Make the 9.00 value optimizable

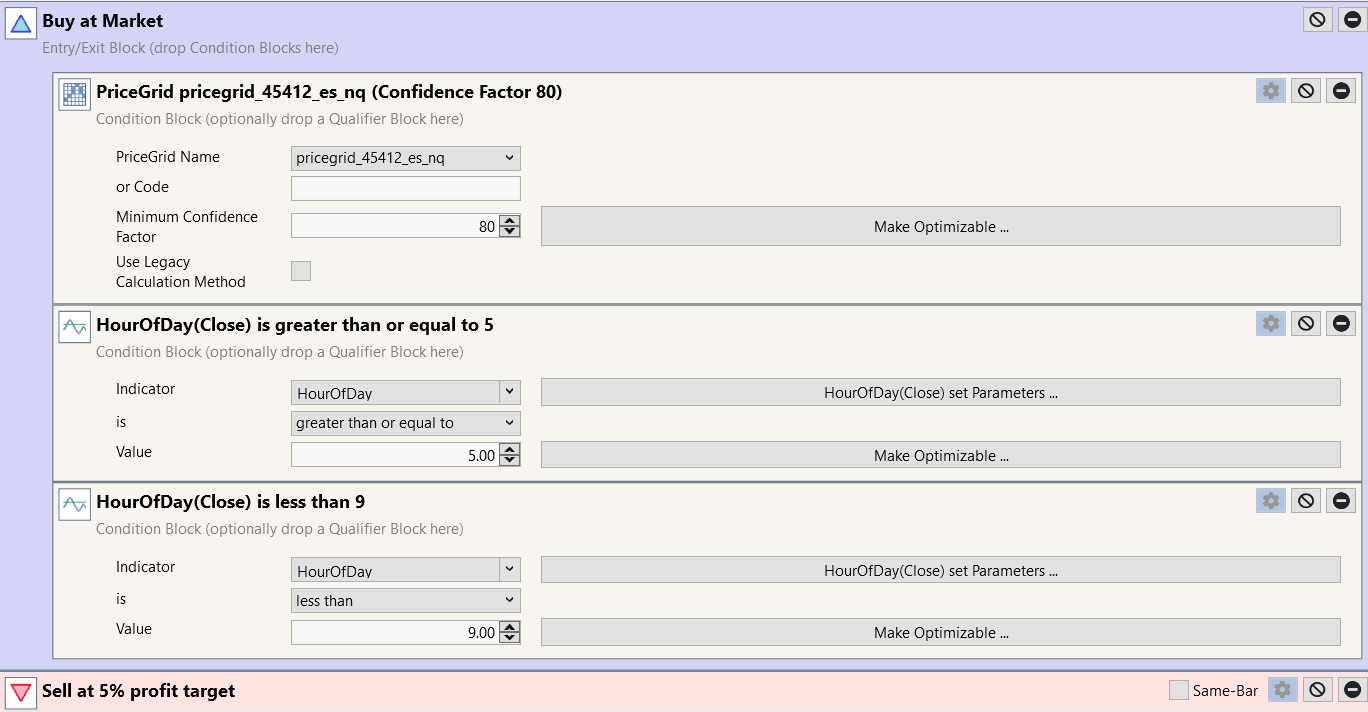(940, 633)
